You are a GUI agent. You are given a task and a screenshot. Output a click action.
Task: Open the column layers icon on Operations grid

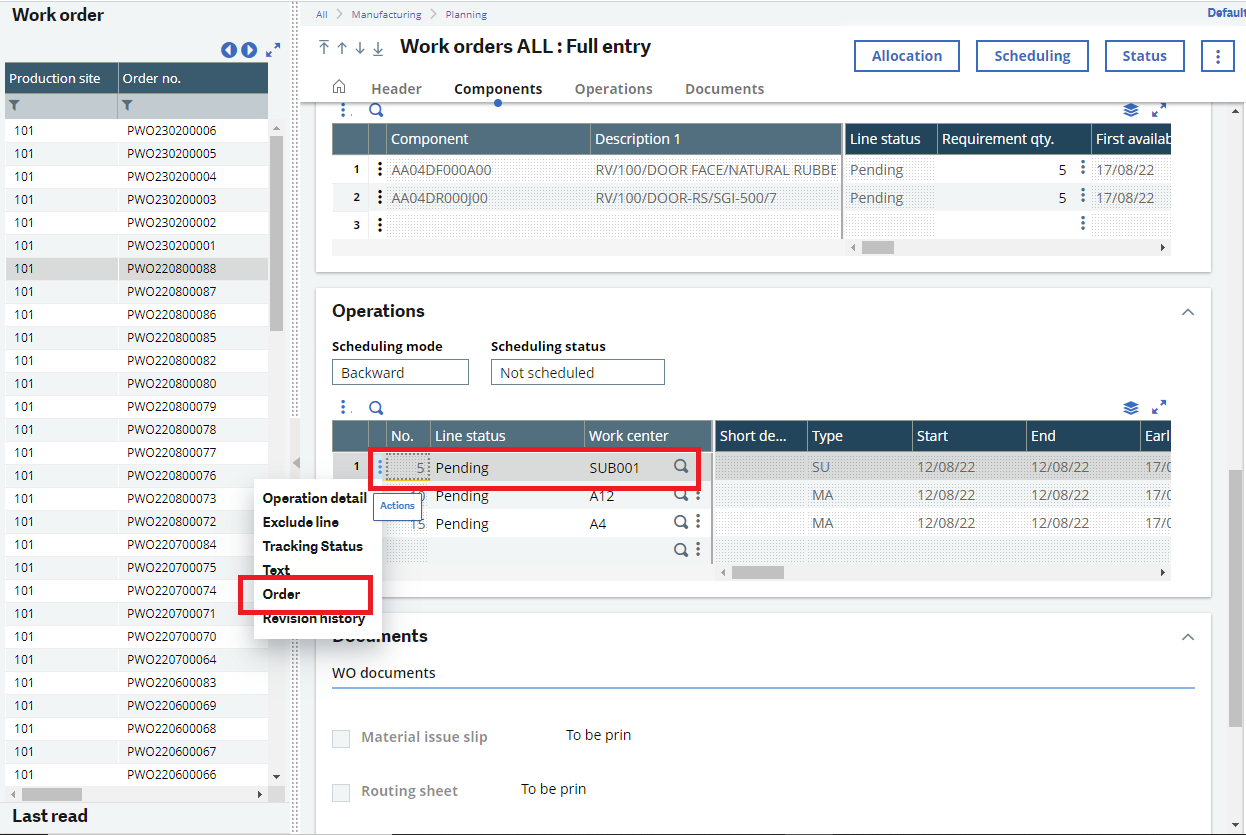(x=1131, y=408)
